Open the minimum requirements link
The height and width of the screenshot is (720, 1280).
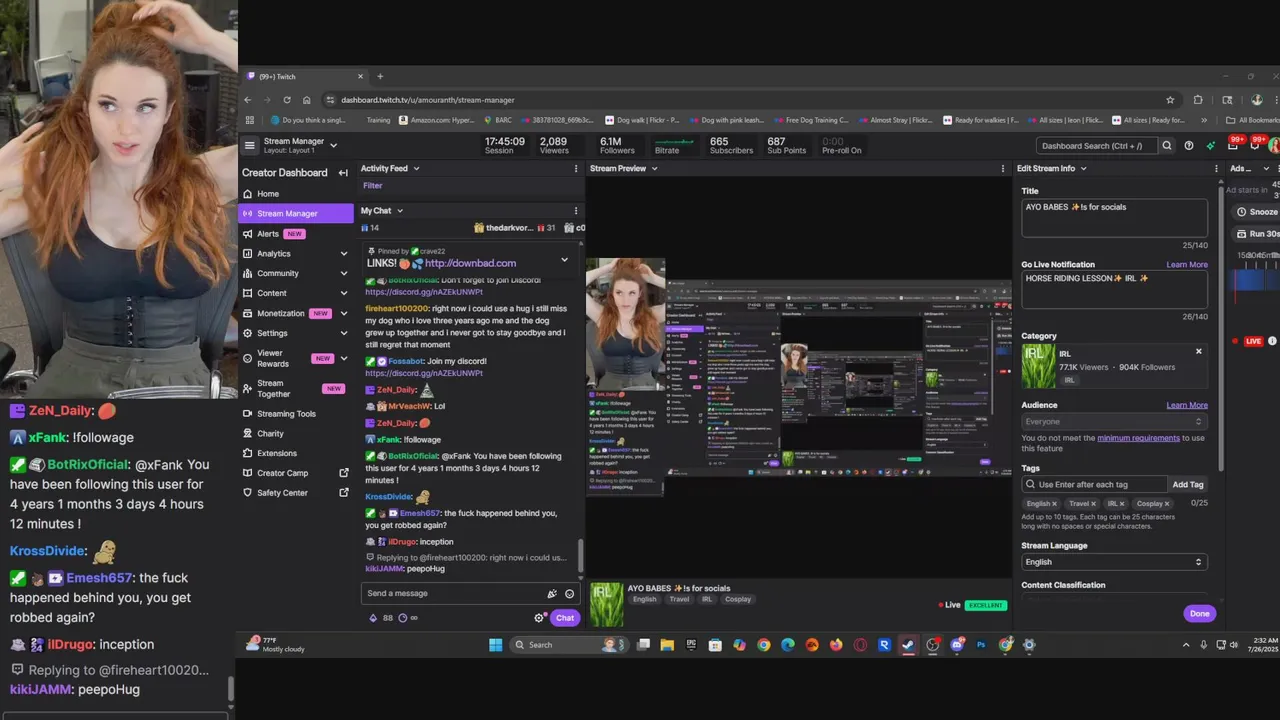click(1138, 438)
